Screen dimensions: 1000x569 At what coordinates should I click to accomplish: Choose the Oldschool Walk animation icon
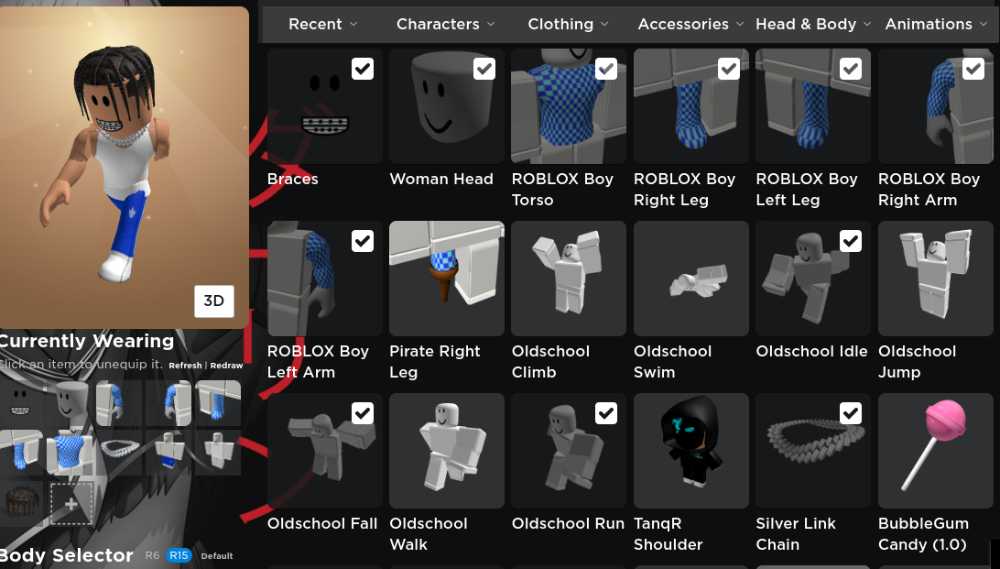click(446, 450)
